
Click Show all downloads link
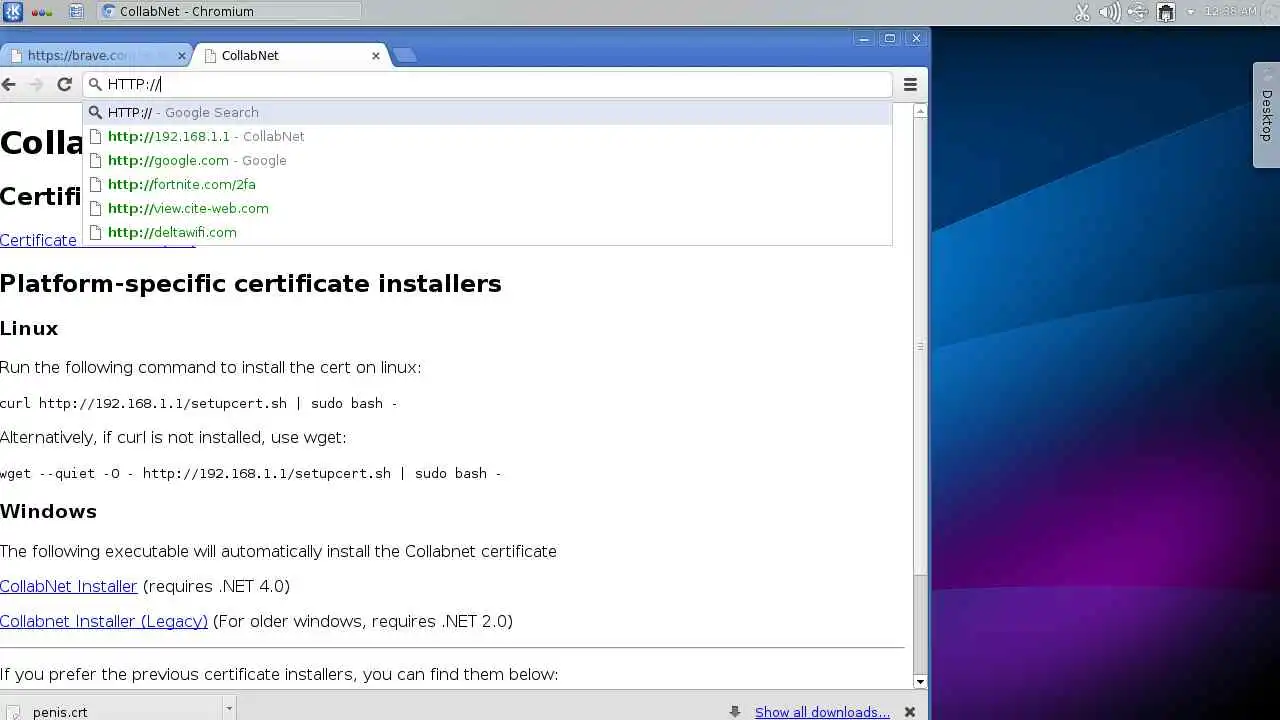coord(822,712)
